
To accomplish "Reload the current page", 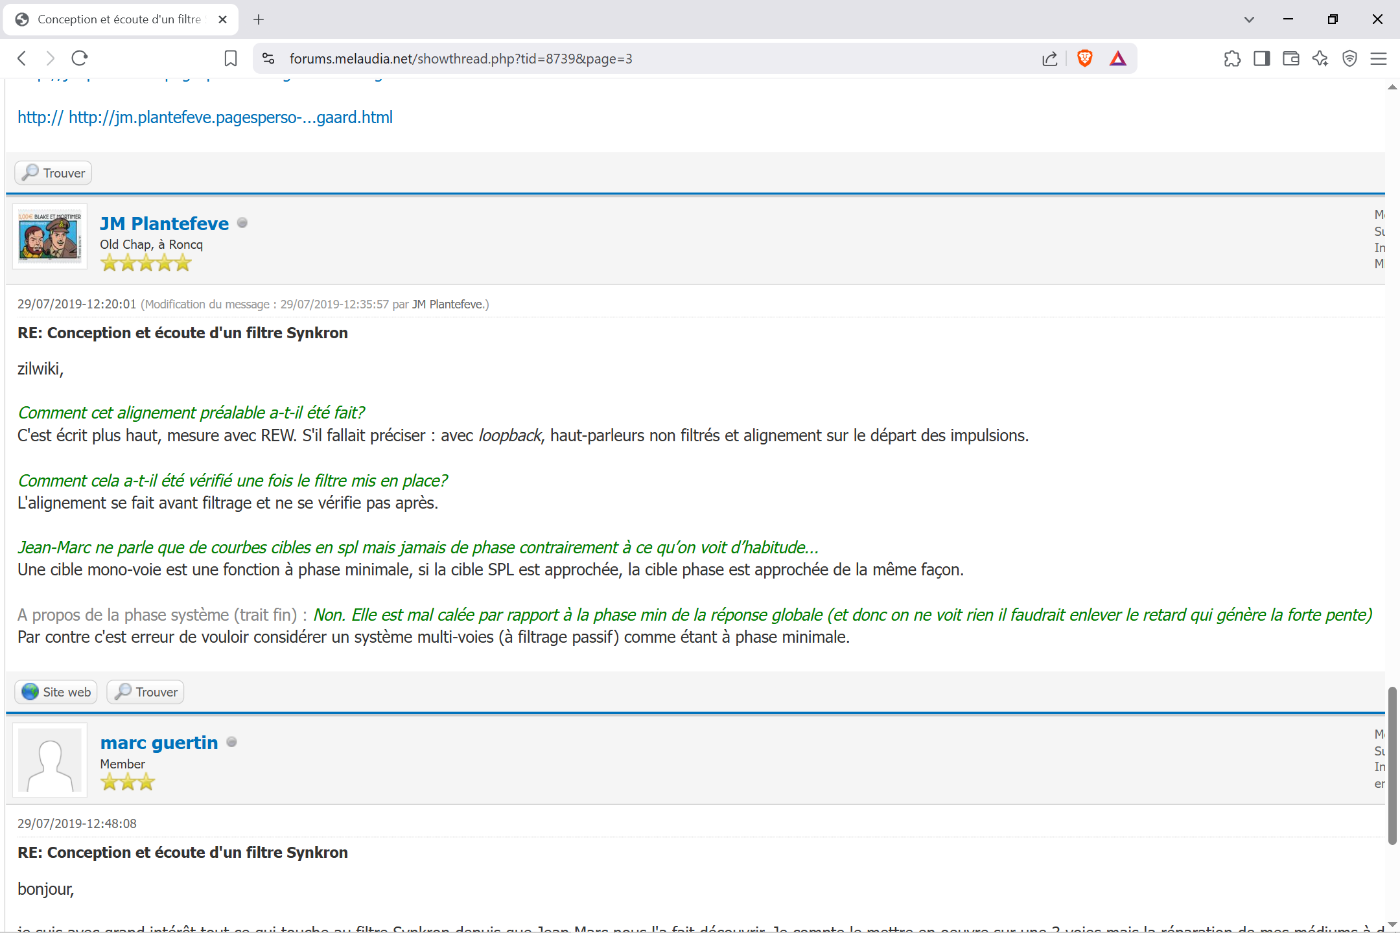I will [x=80, y=59].
